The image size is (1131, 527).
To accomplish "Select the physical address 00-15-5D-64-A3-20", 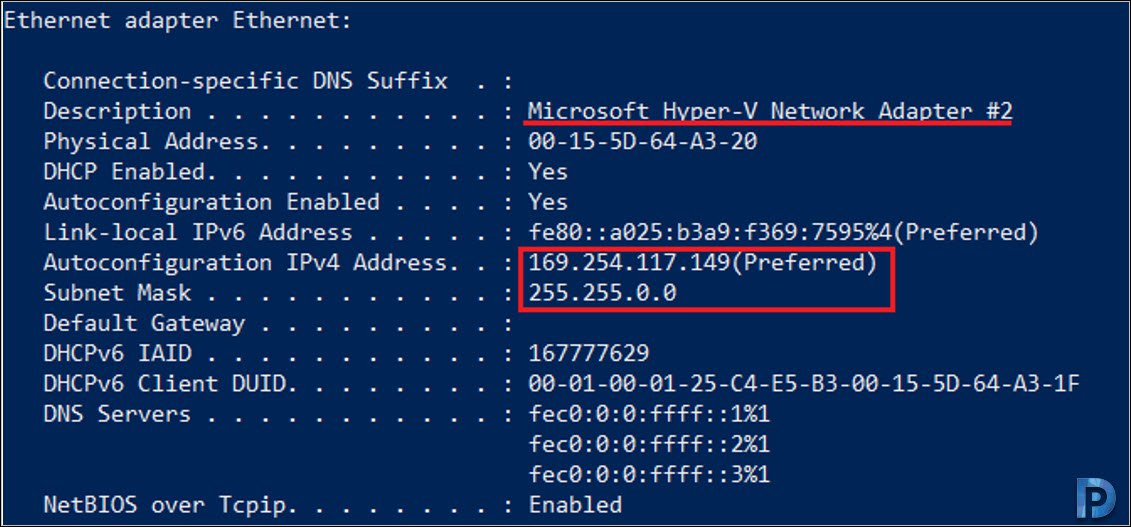I will 643,141.
